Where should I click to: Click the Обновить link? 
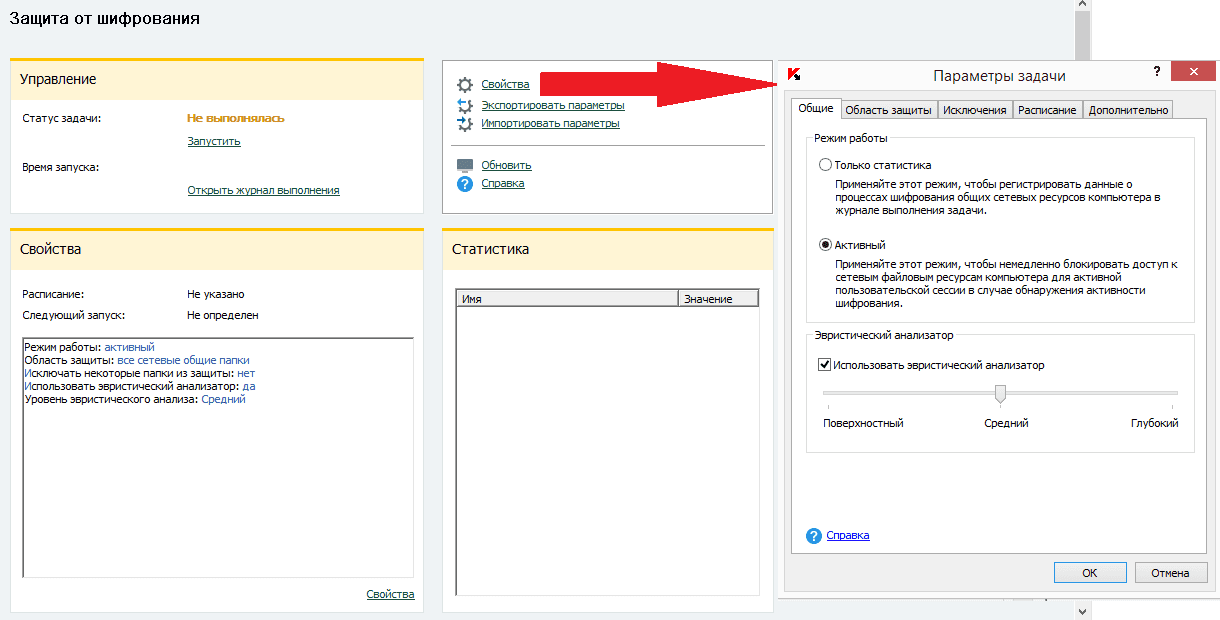506,165
